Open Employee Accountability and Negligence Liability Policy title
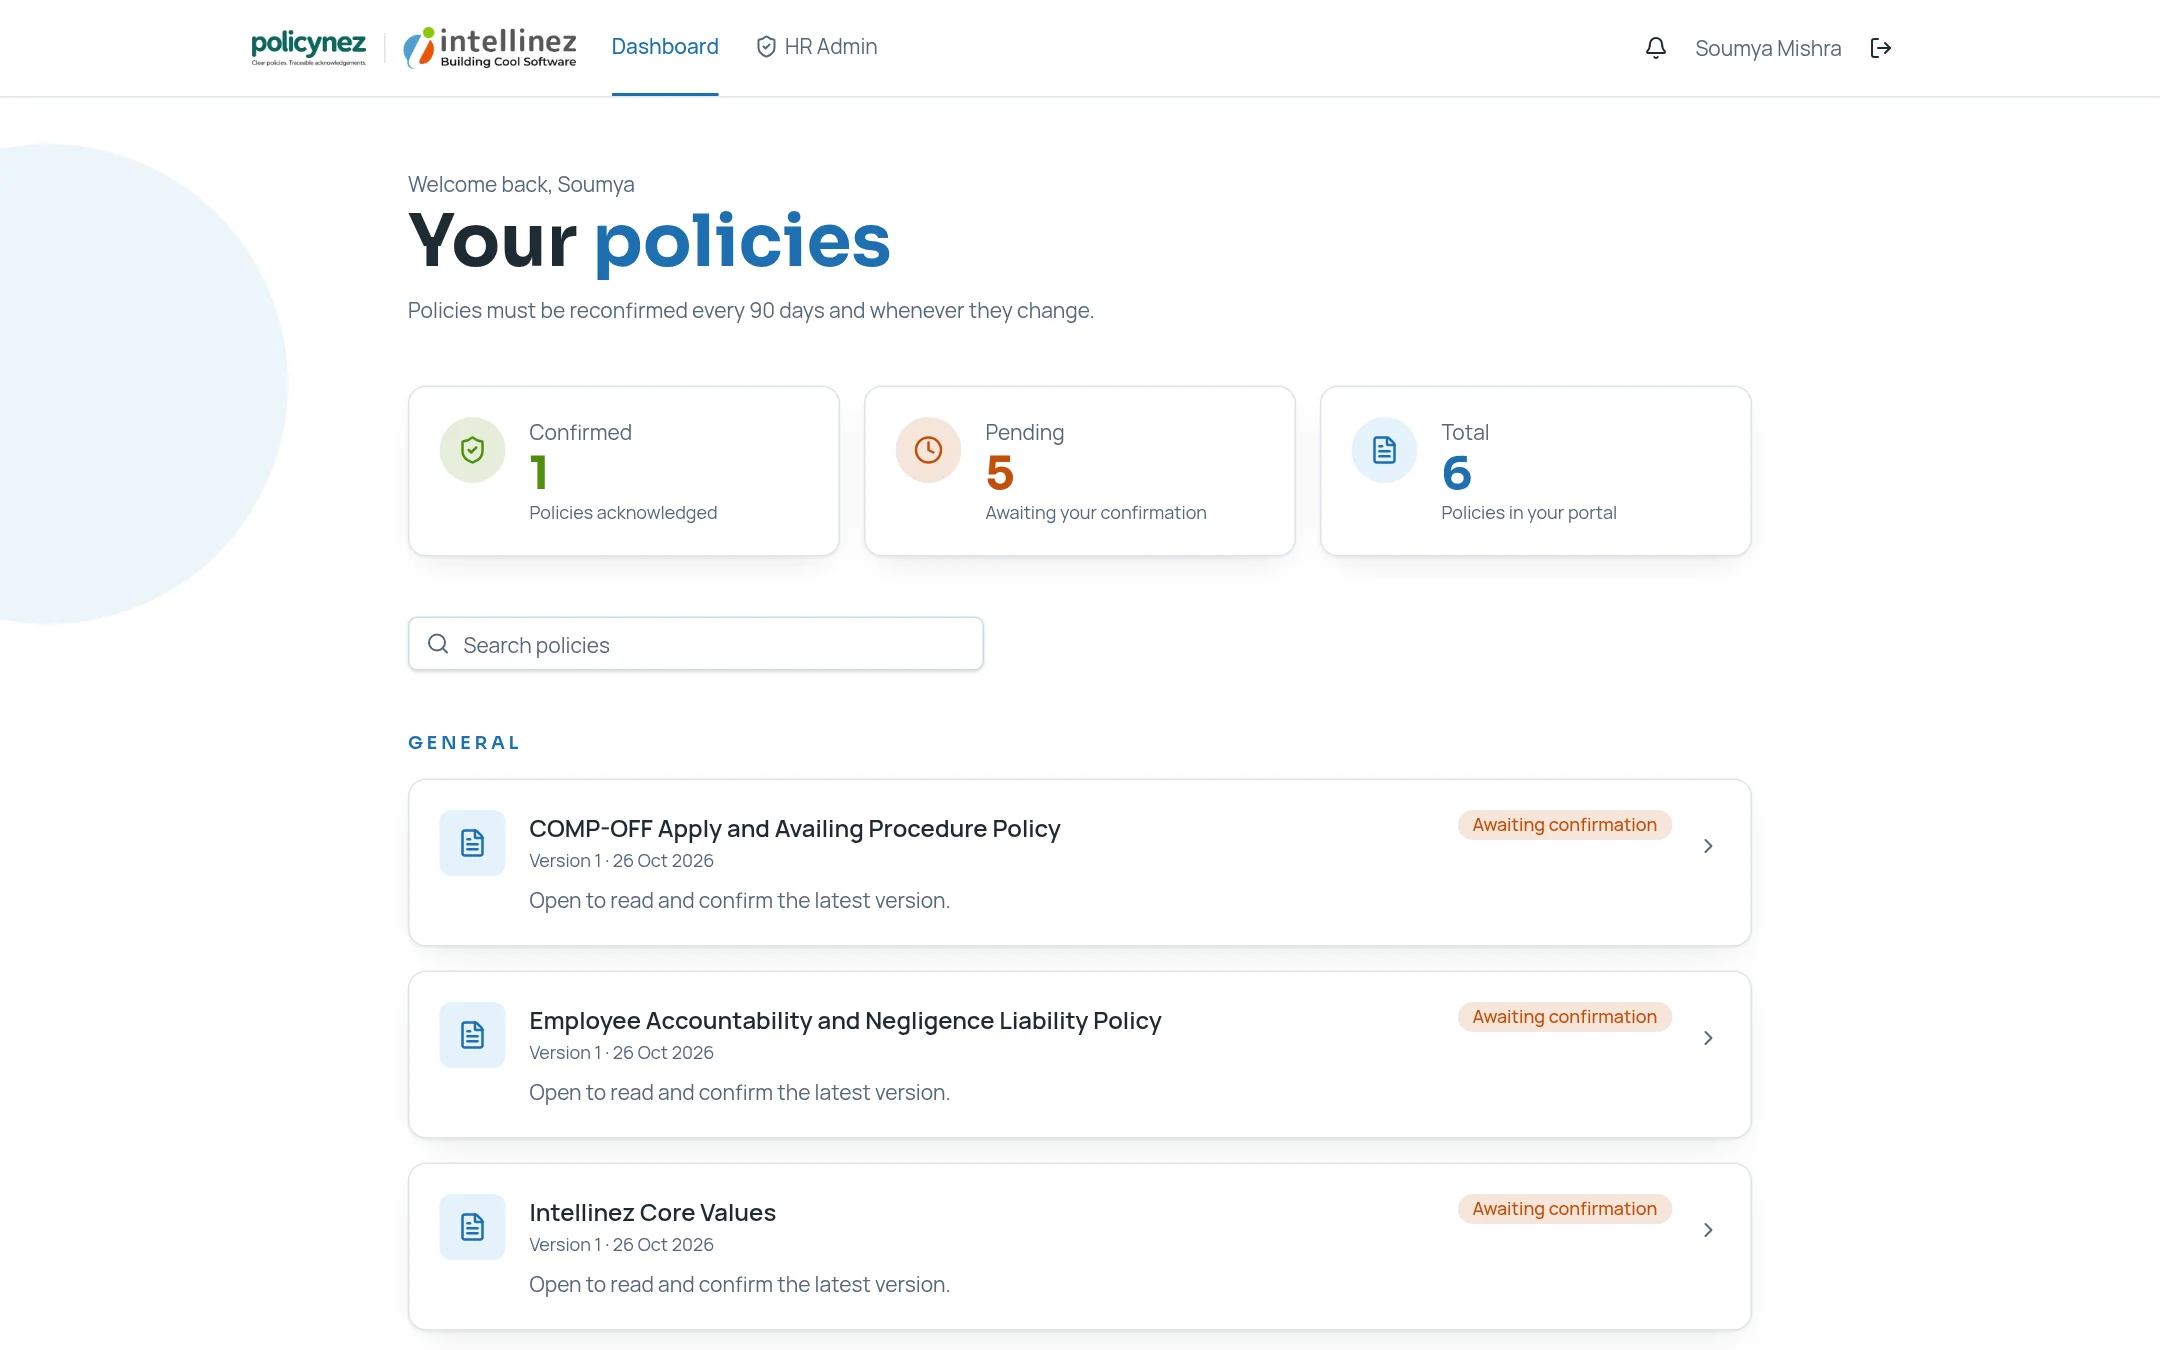The width and height of the screenshot is (2160, 1350). (845, 1021)
